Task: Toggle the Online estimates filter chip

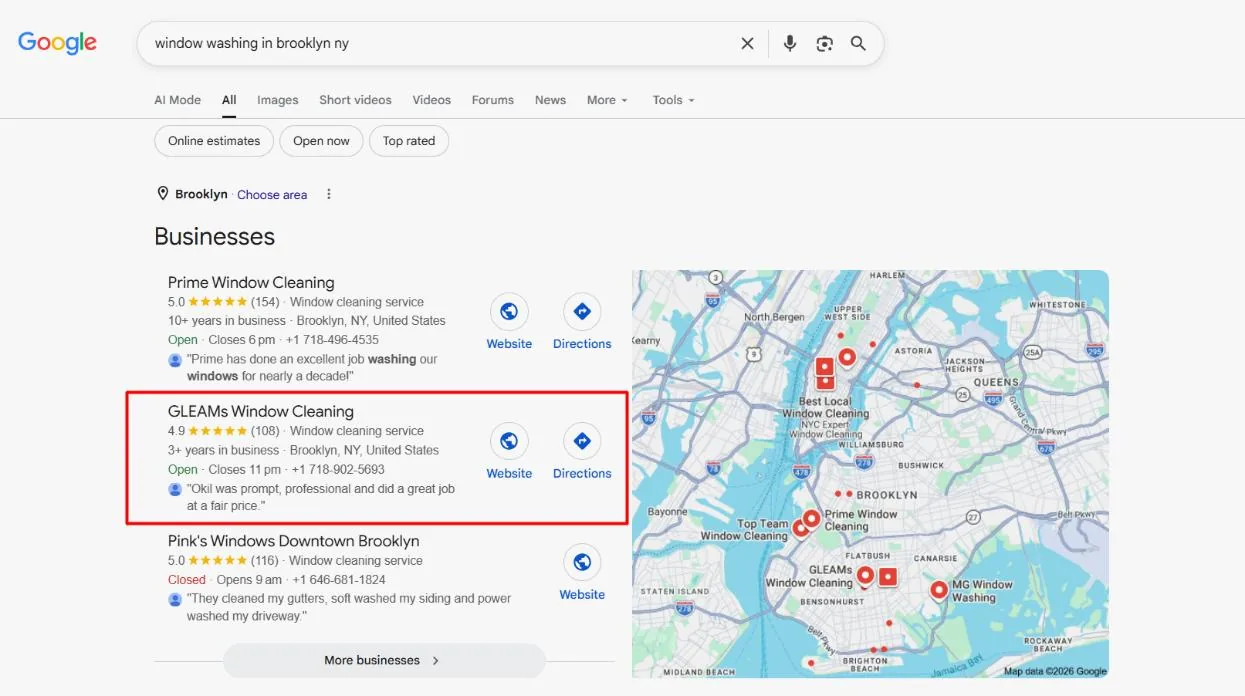Action: click(214, 141)
